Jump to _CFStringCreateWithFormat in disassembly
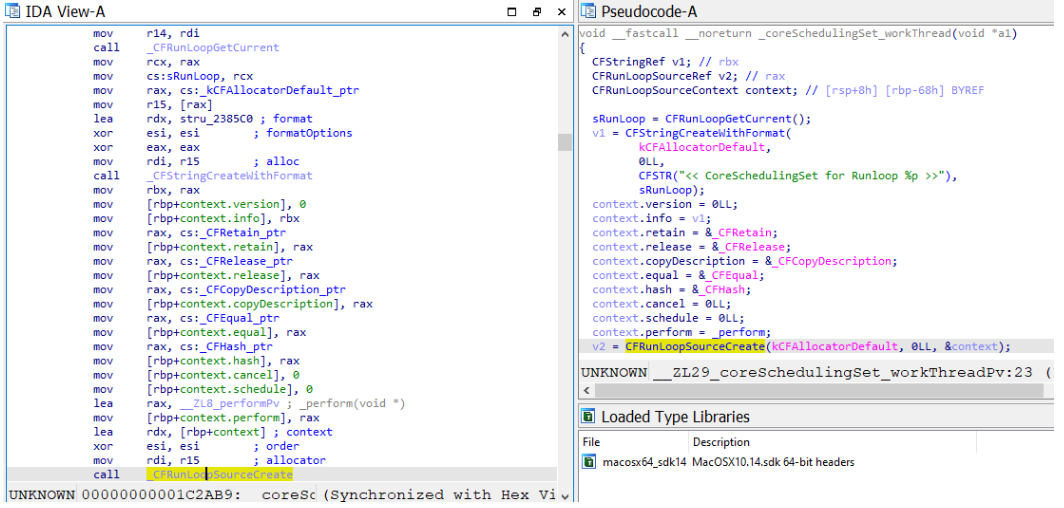The width and height of the screenshot is (1064, 508). 229,176
